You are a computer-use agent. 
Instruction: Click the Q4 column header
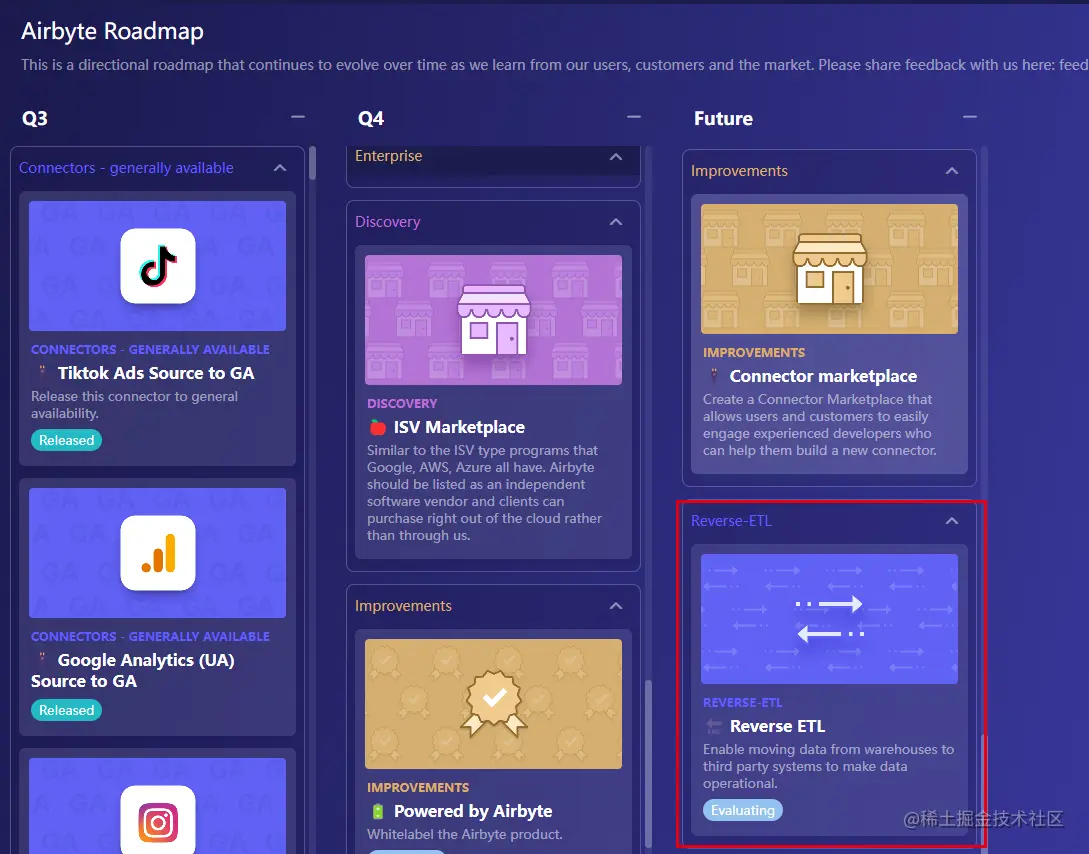(371, 119)
